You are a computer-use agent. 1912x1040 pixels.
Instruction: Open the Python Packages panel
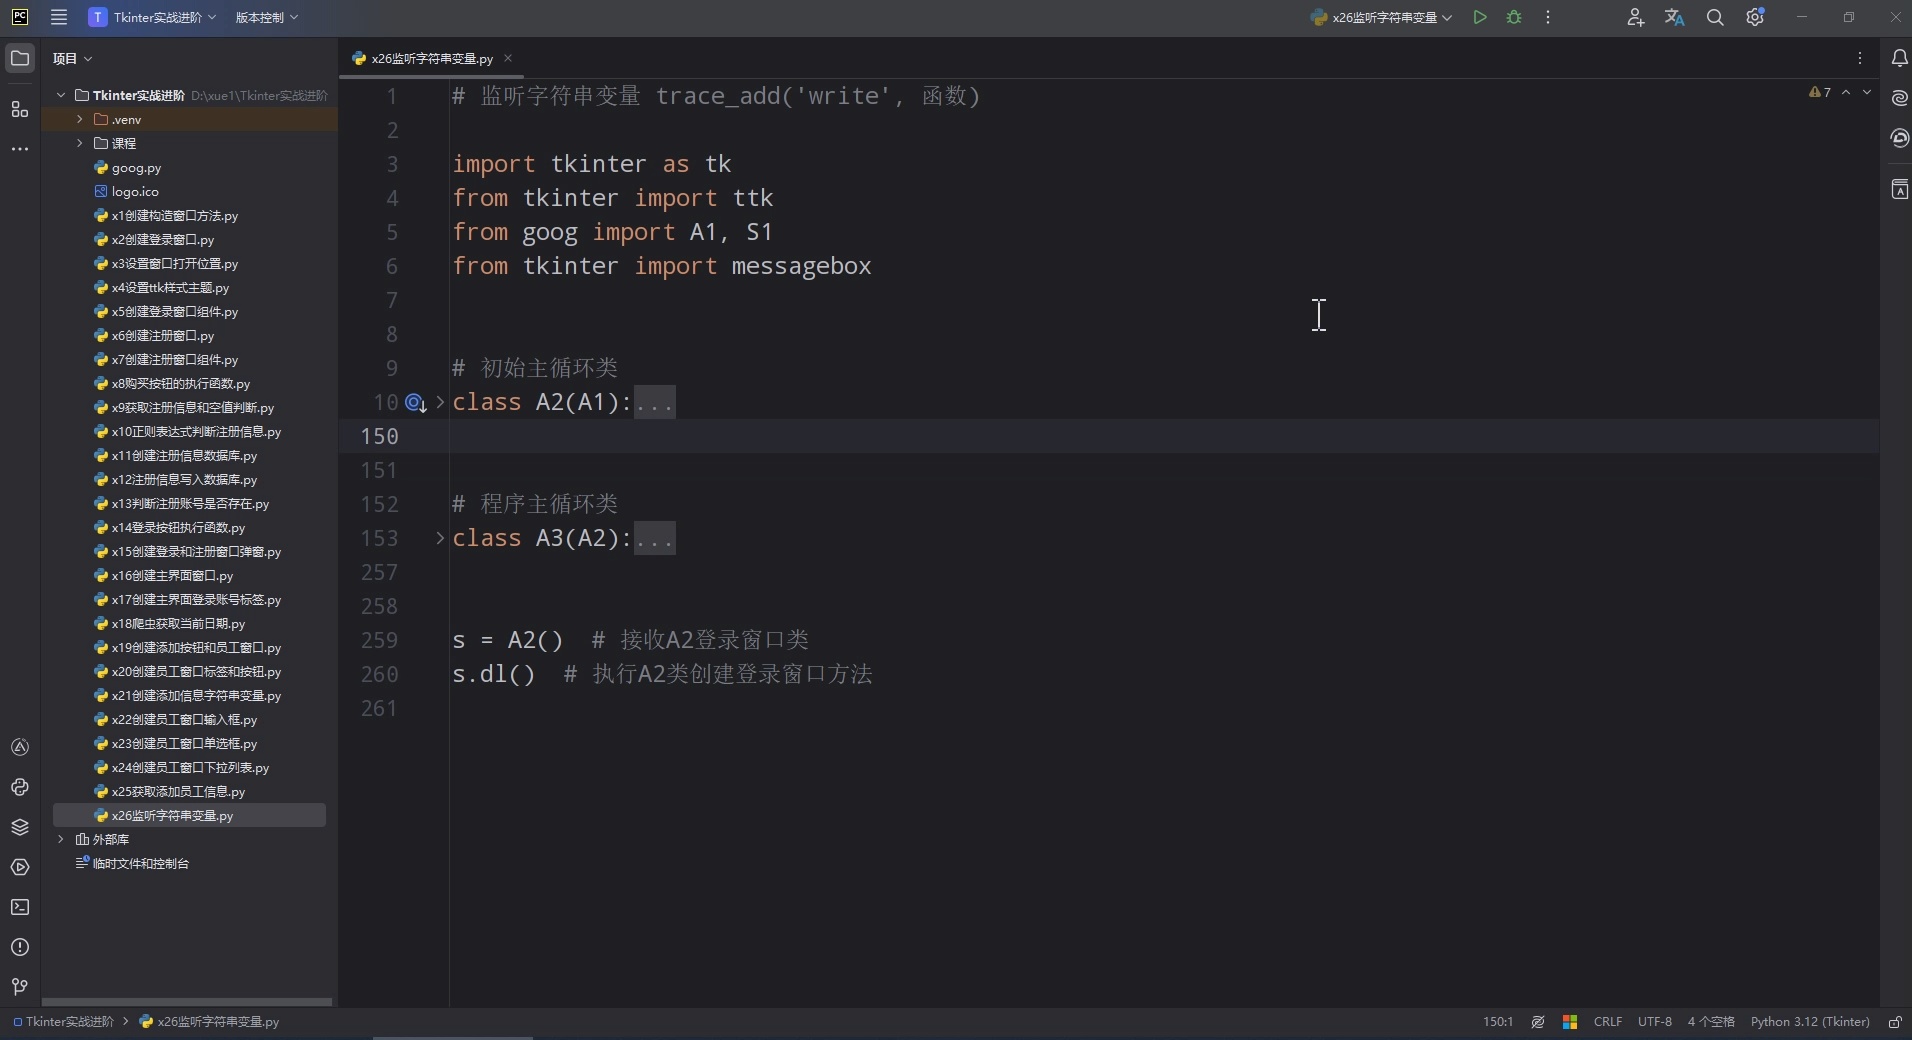pos(19,827)
